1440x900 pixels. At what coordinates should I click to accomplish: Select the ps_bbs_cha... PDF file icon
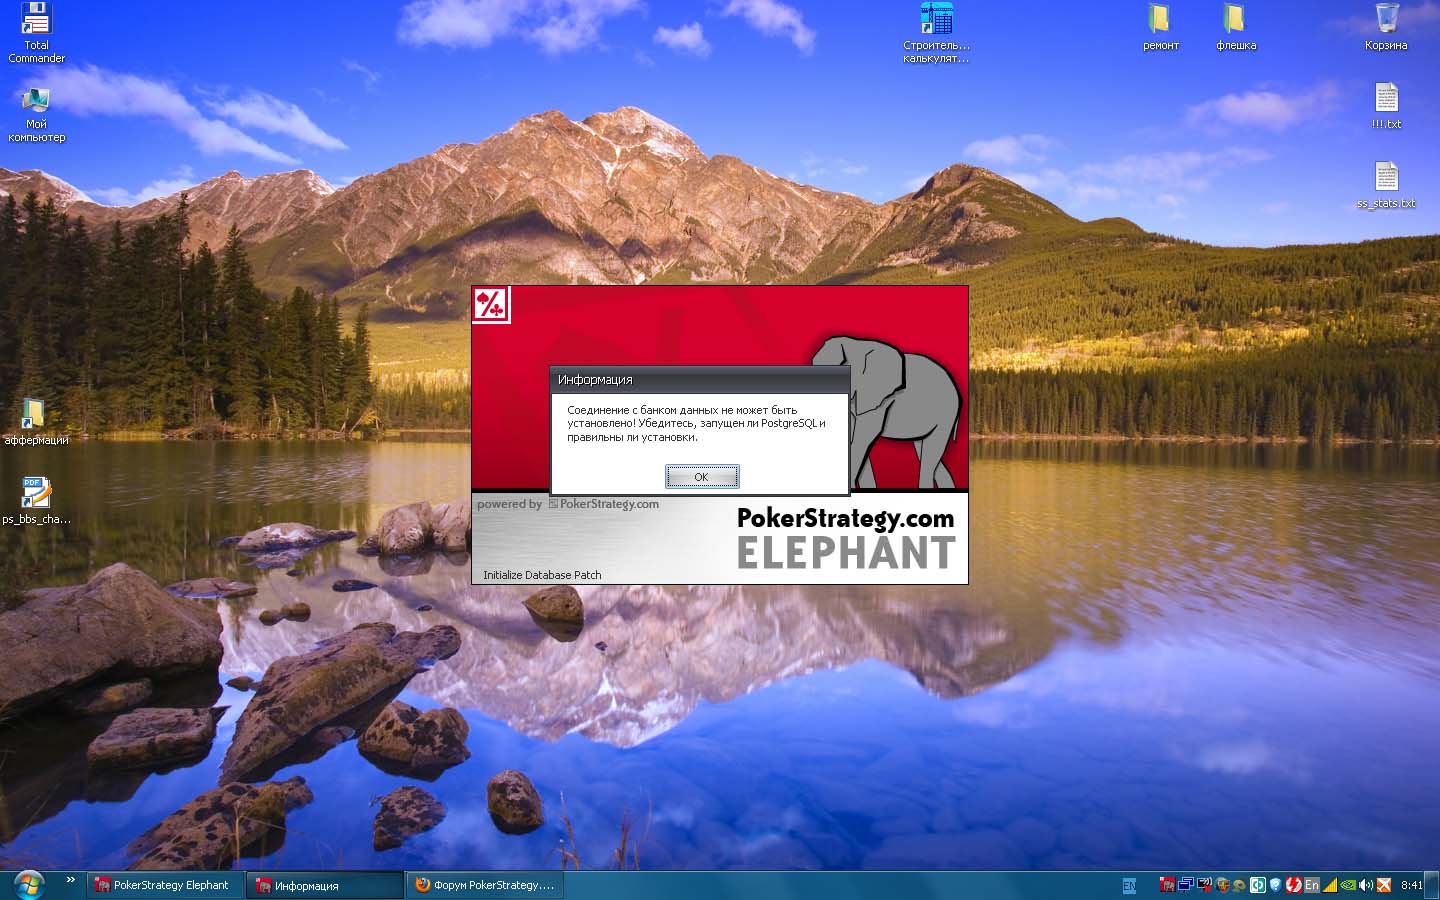click(36, 500)
